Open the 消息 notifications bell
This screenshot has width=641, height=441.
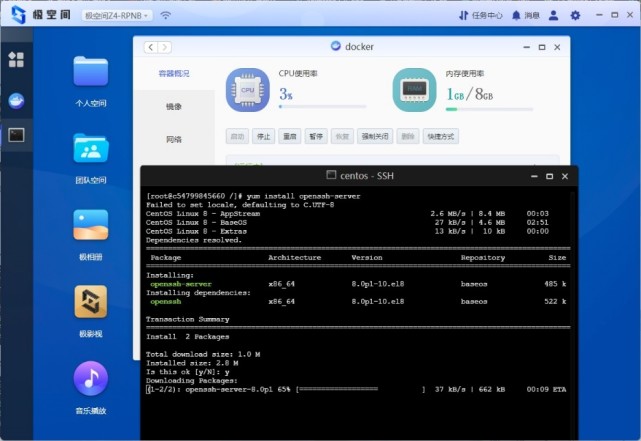pyautogui.click(x=526, y=16)
